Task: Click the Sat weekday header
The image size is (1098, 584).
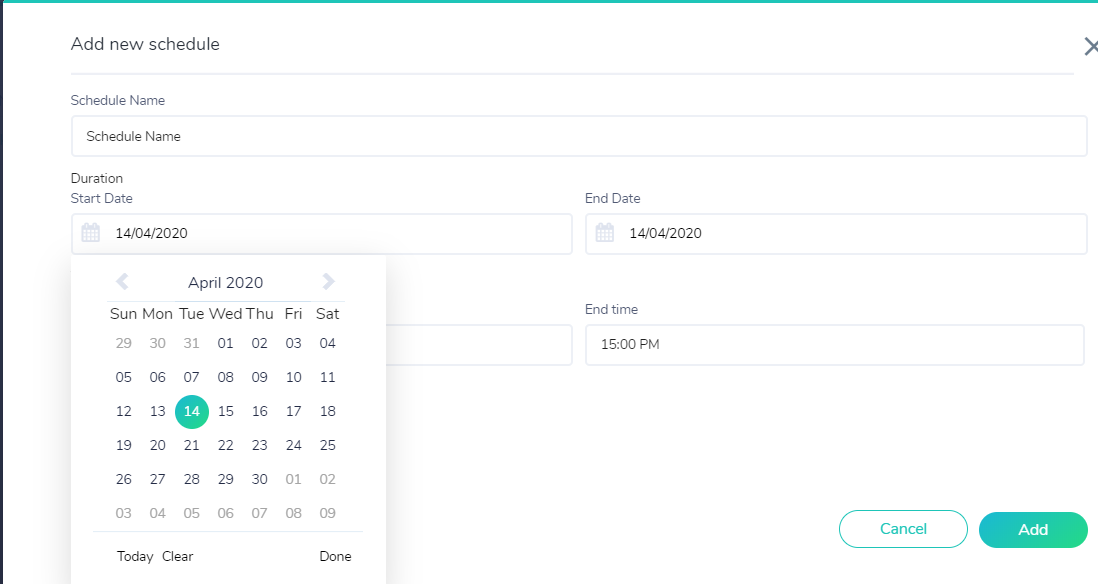Action: [x=328, y=314]
